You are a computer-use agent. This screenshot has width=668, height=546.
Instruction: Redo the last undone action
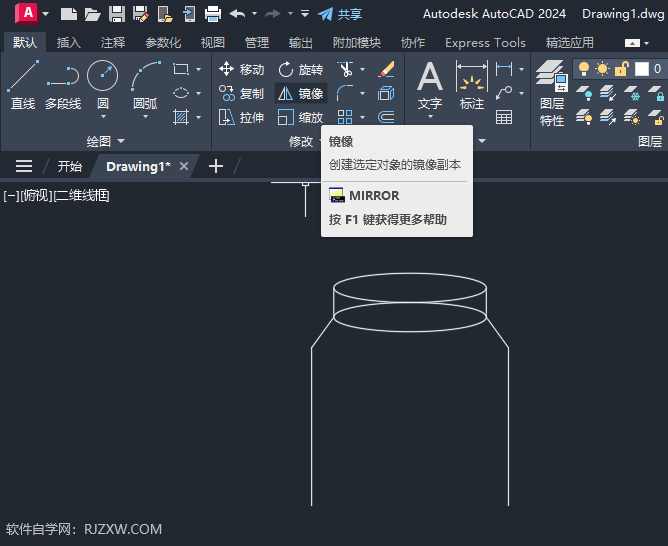click(273, 14)
